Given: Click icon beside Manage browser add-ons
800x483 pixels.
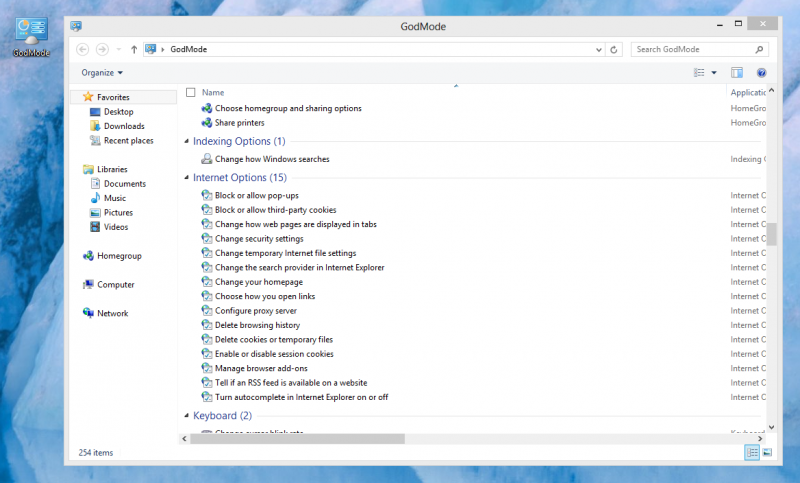Looking at the screenshot, I should pyautogui.click(x=207, y=368).
